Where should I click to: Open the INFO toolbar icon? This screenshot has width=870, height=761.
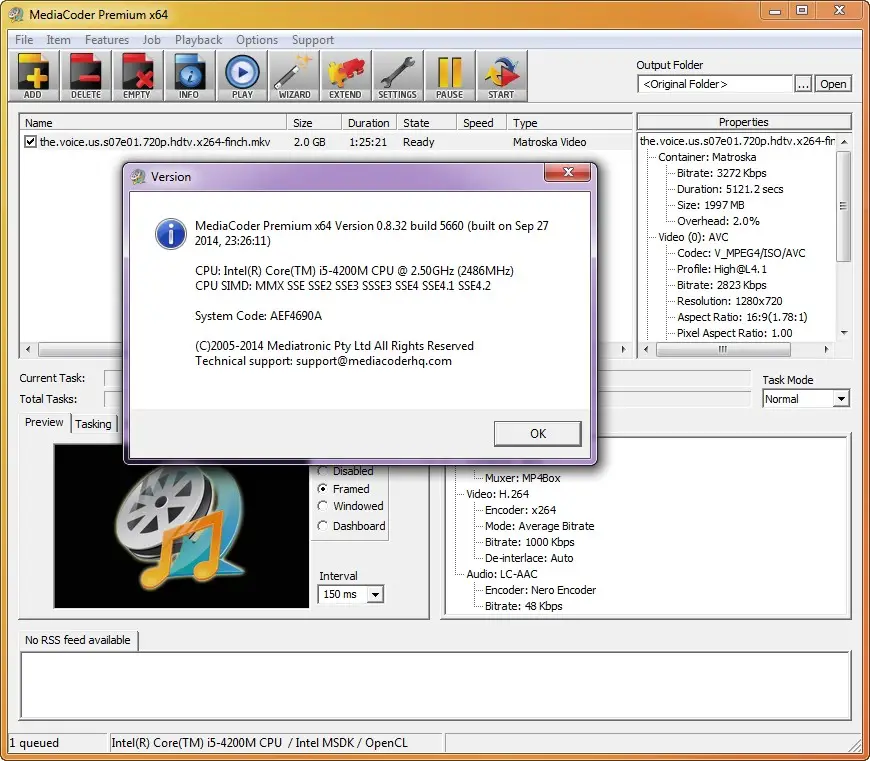coord(189,76)
